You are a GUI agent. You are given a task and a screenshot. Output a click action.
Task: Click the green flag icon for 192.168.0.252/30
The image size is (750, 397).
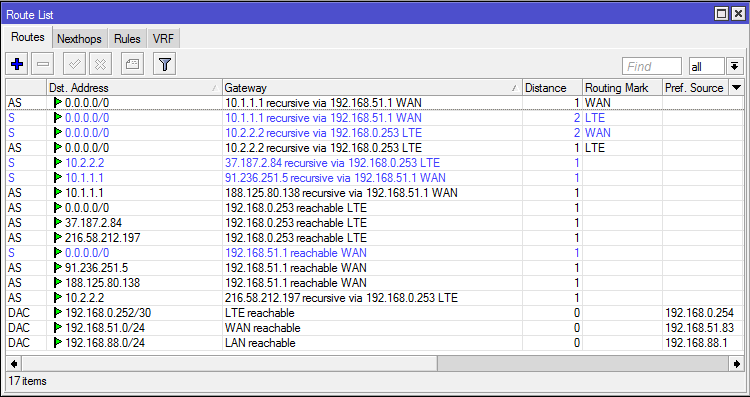(x=58, y=312)
